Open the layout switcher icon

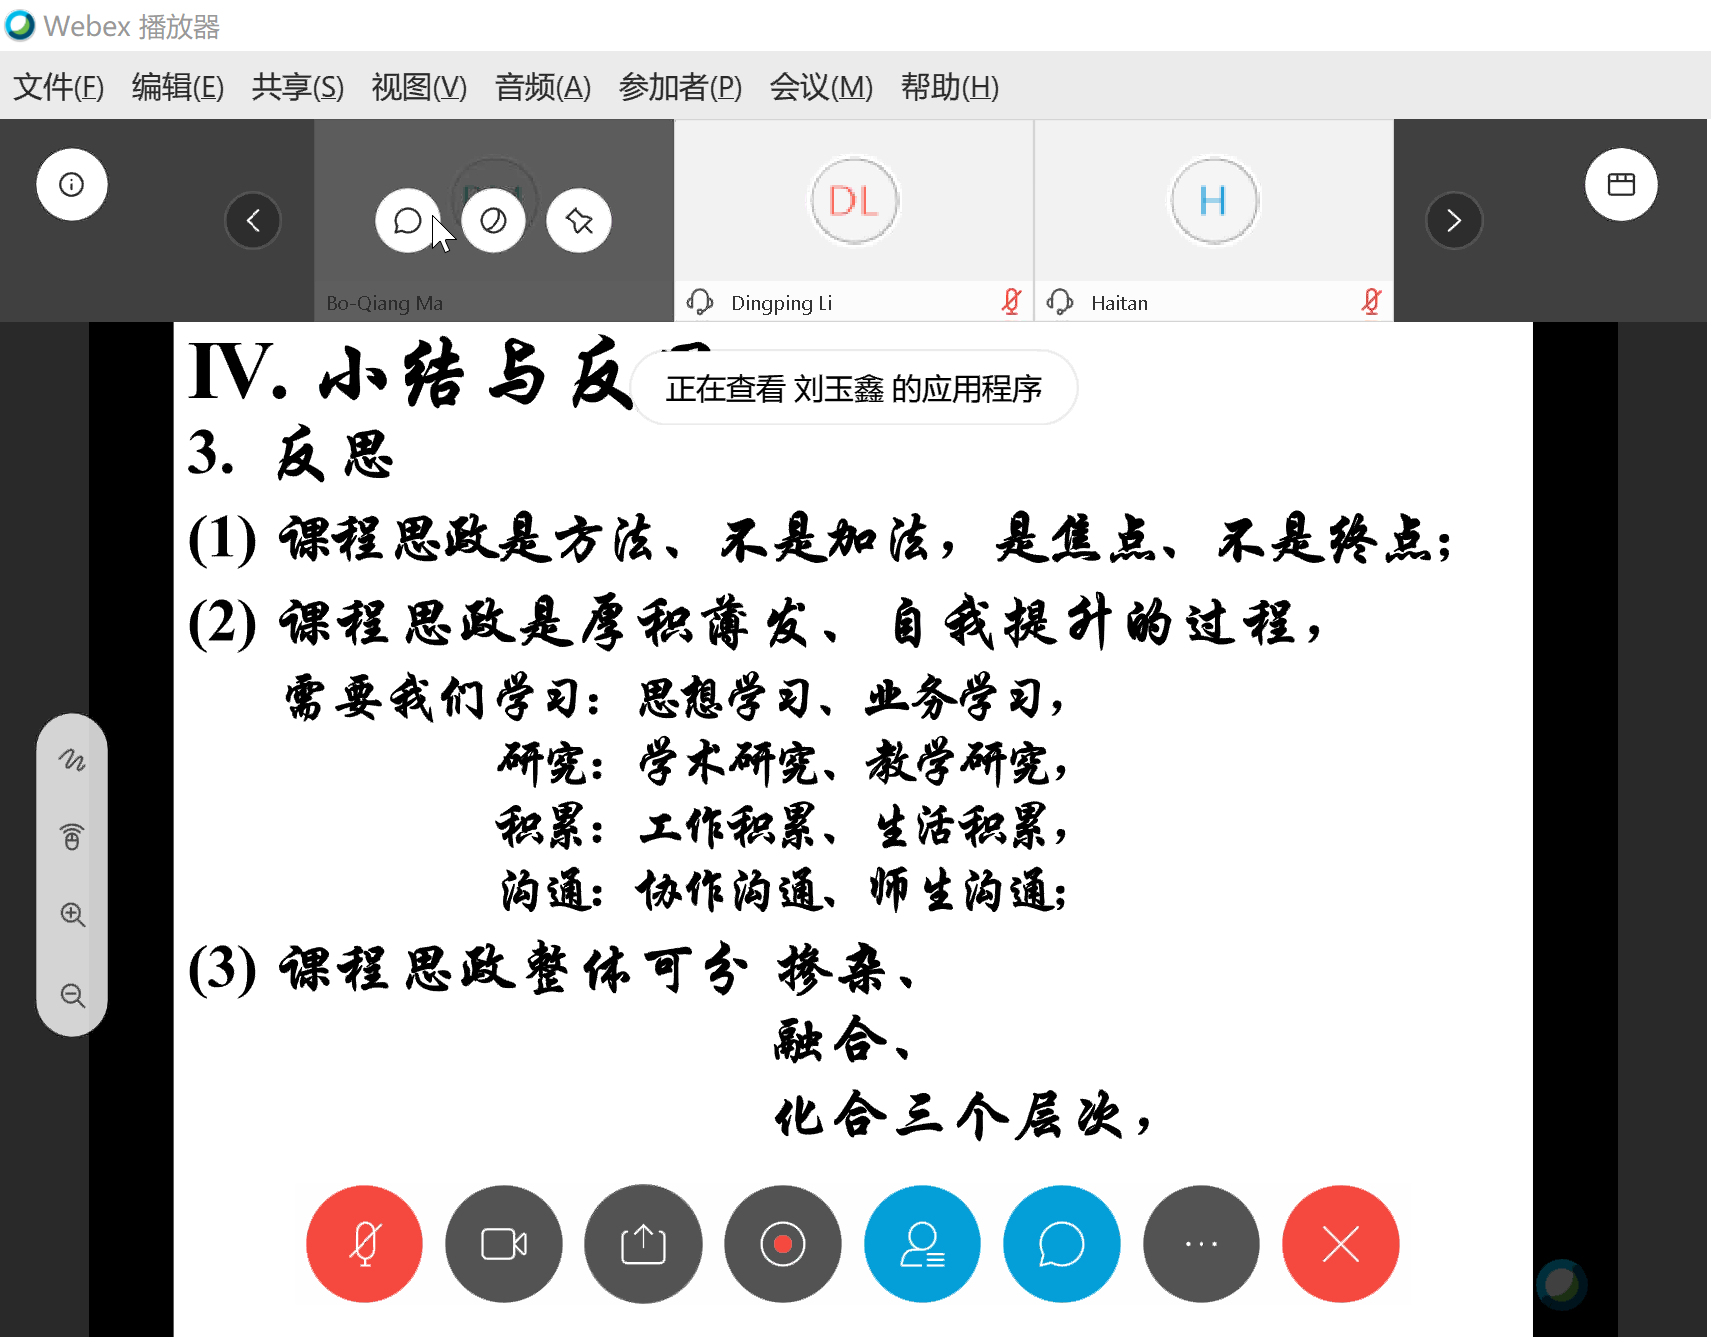tap(1620, 185)
